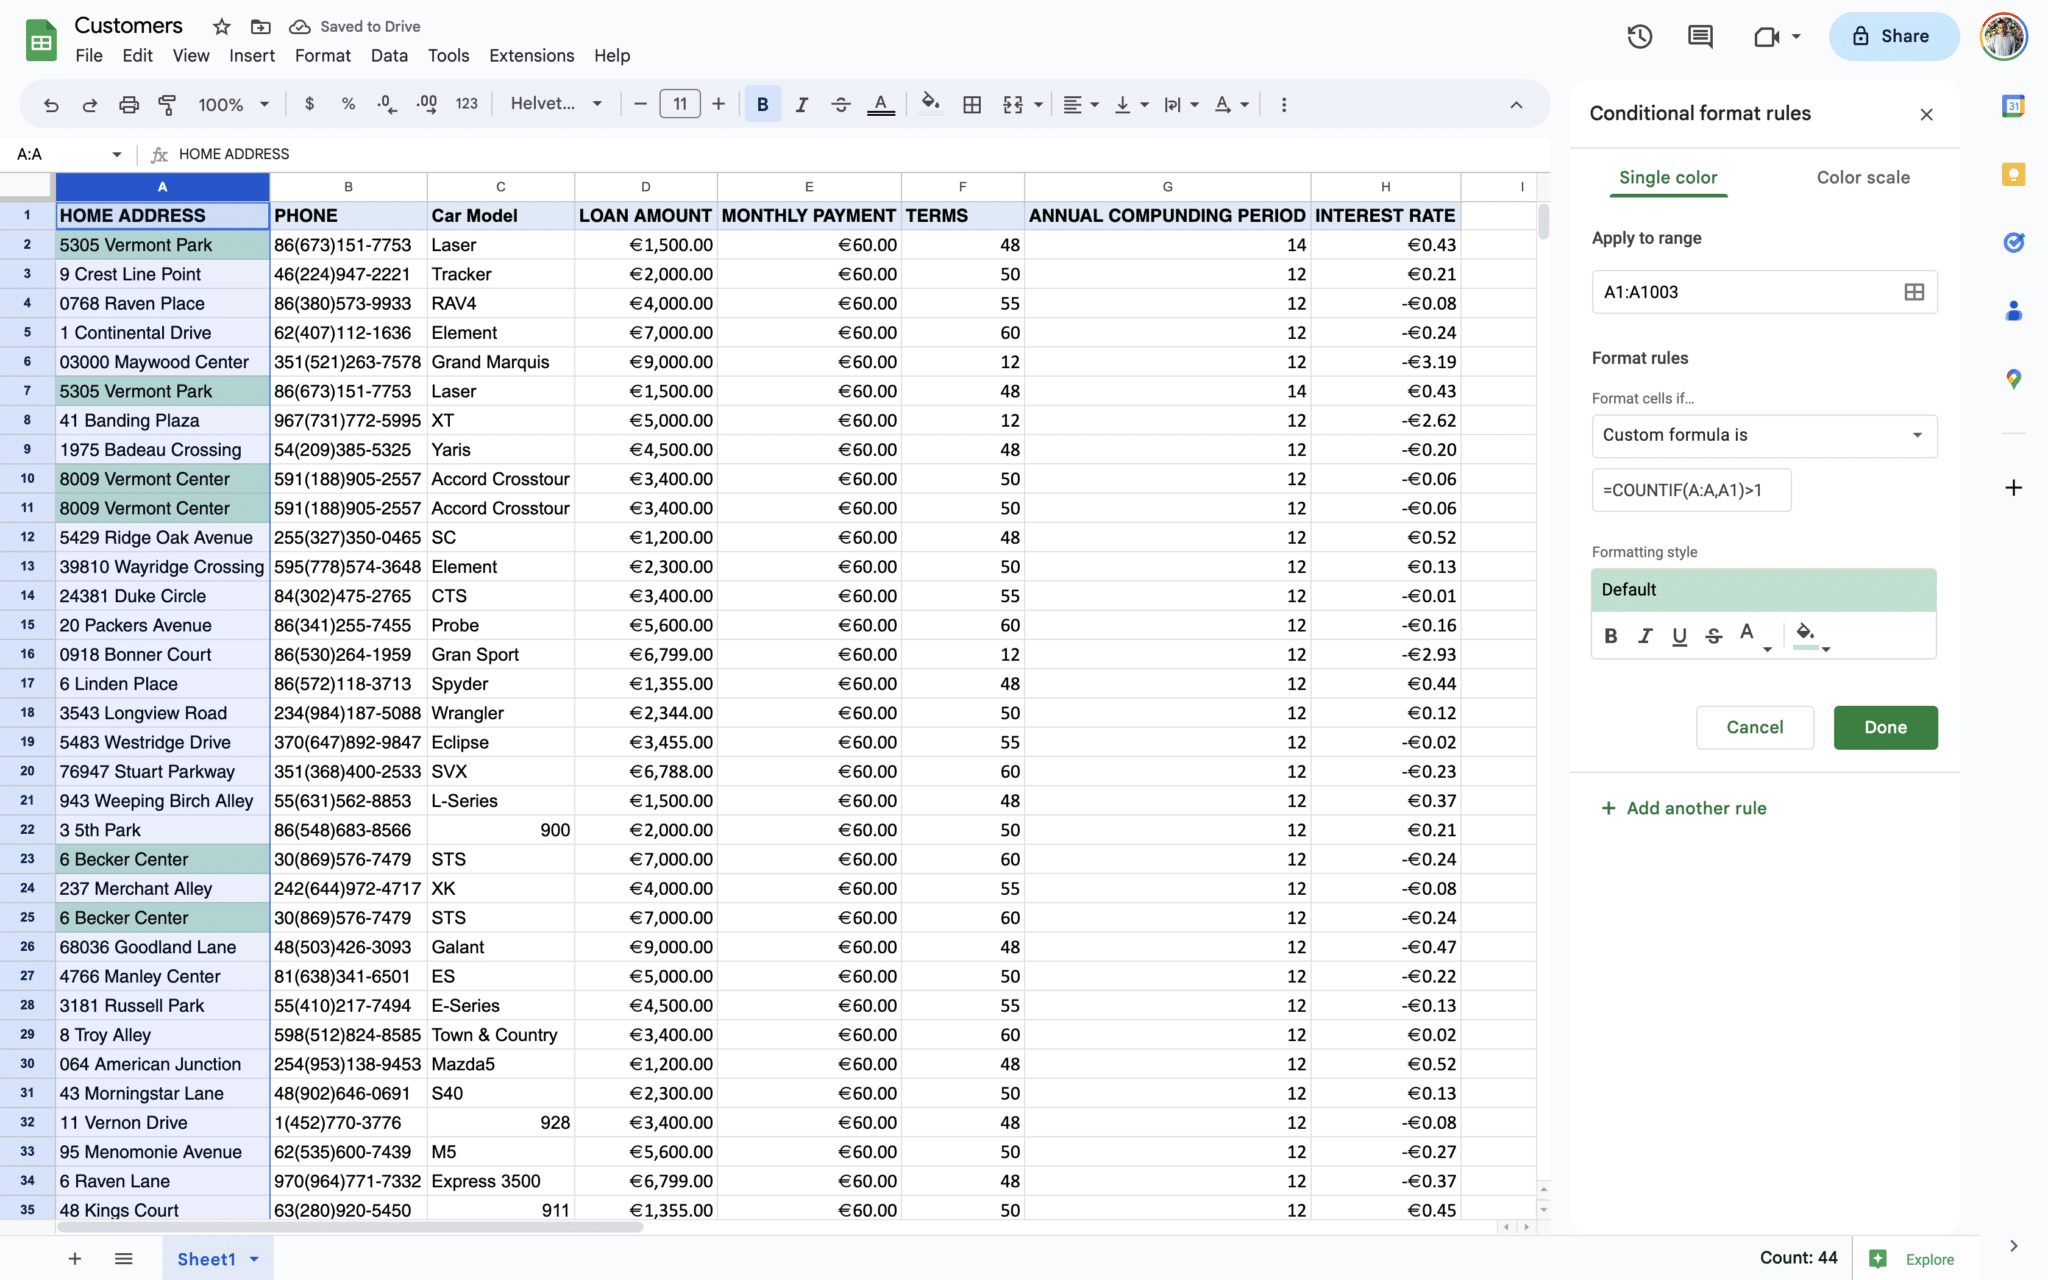
Task: Click the borders icon in toolbar
Action: click(971, 104)
